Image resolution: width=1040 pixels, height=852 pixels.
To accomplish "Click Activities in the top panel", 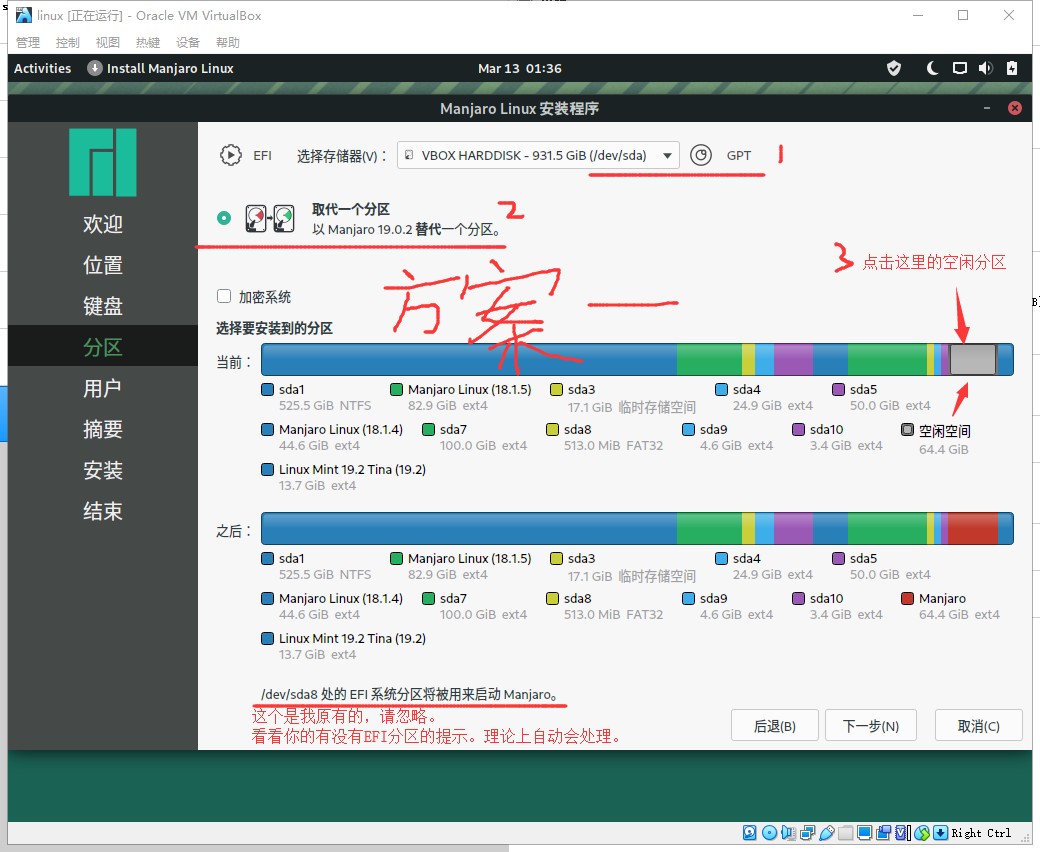I will tap(42, 68).
